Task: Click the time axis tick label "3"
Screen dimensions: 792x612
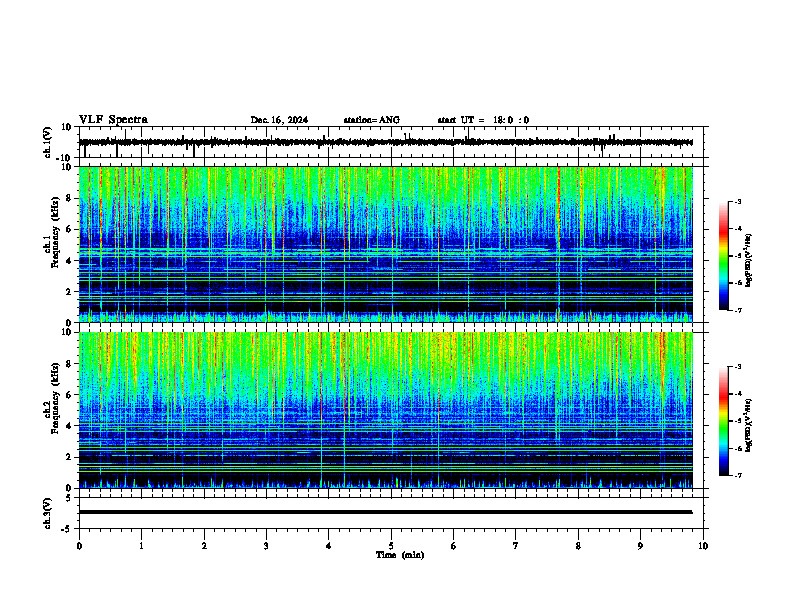Action: (266, 546)
